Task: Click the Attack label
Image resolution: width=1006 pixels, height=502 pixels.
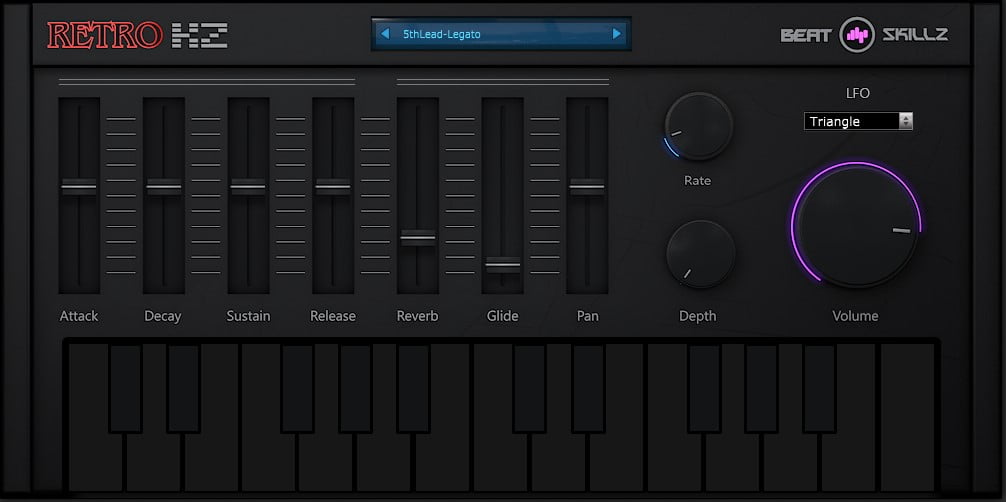Action: pos(79,316)
